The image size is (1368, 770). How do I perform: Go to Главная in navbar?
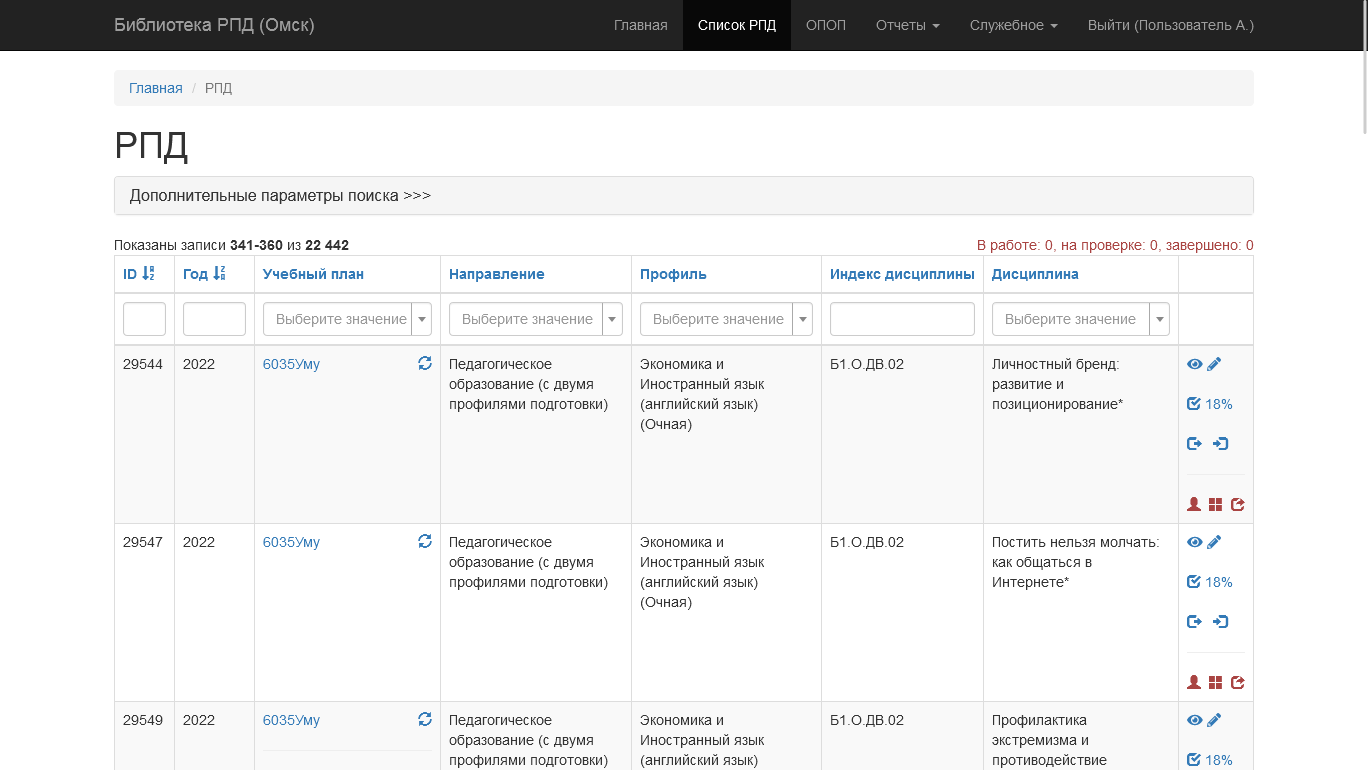click(641, 25)
